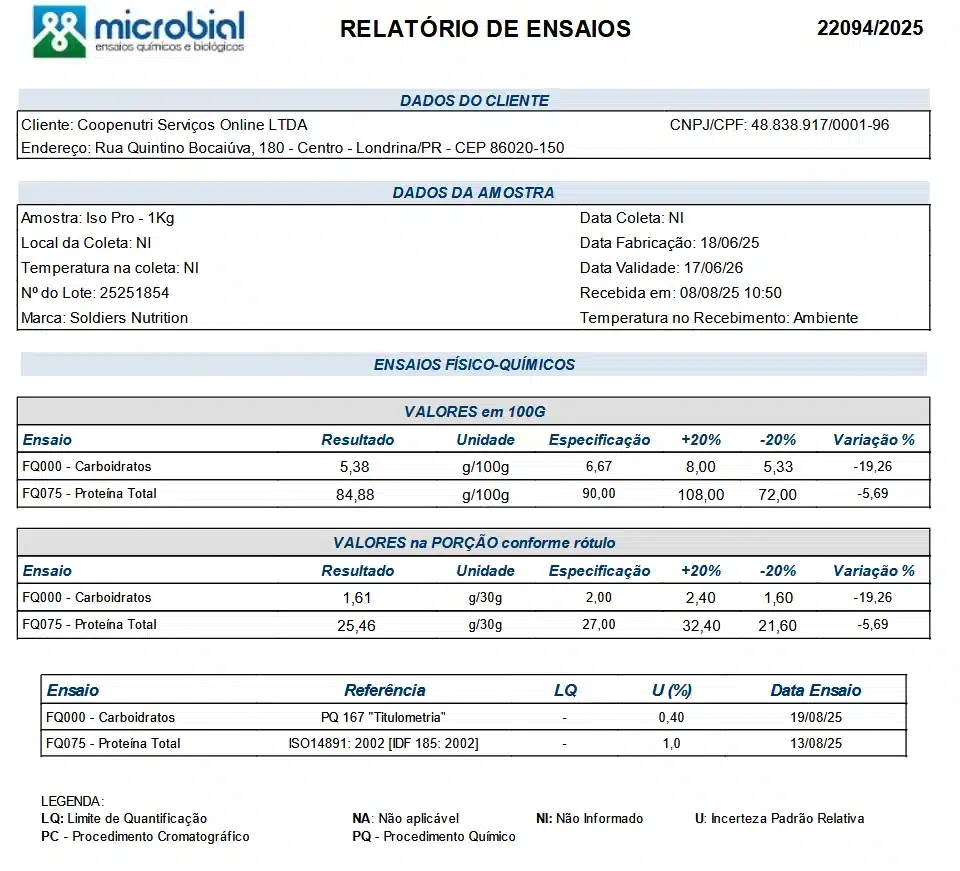This screenshot has width=960, height=871.
Task: Select the Endereço Rua Quintino Bocaiúva line
Action: tap(292, 148)
